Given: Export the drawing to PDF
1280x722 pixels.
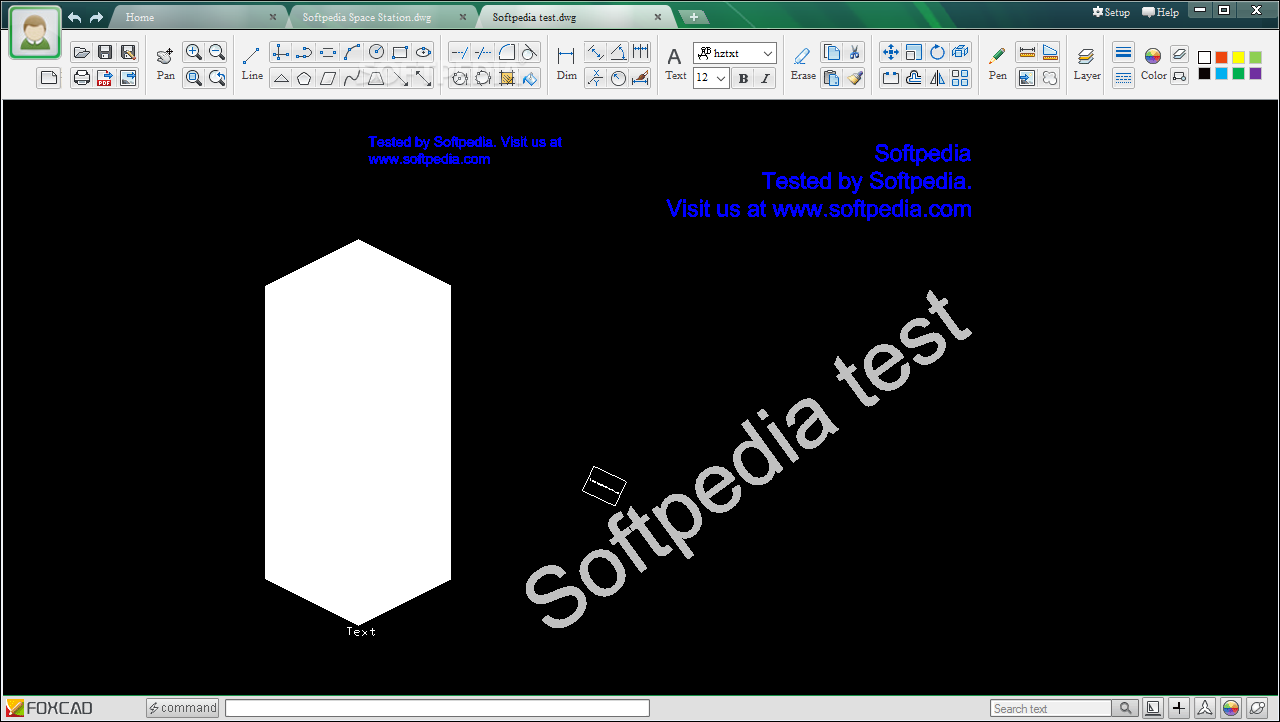Looking at the screenshot, I should point(105,78).
